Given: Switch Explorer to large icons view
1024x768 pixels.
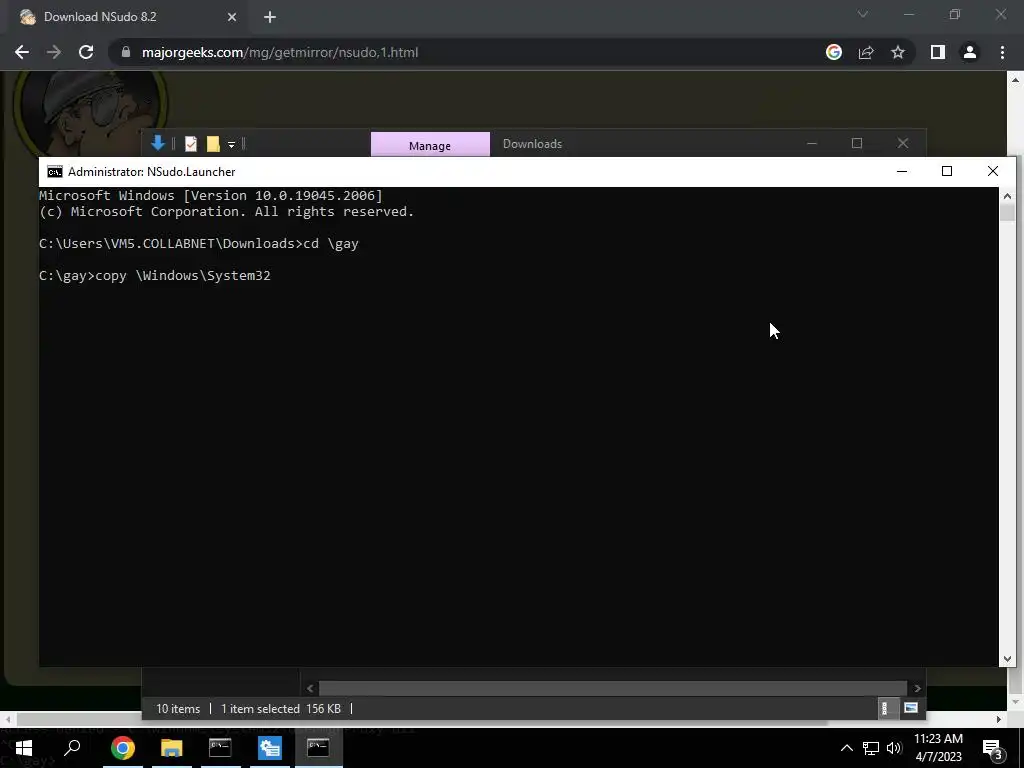Looking at the screenshot, I should point(910,708).
